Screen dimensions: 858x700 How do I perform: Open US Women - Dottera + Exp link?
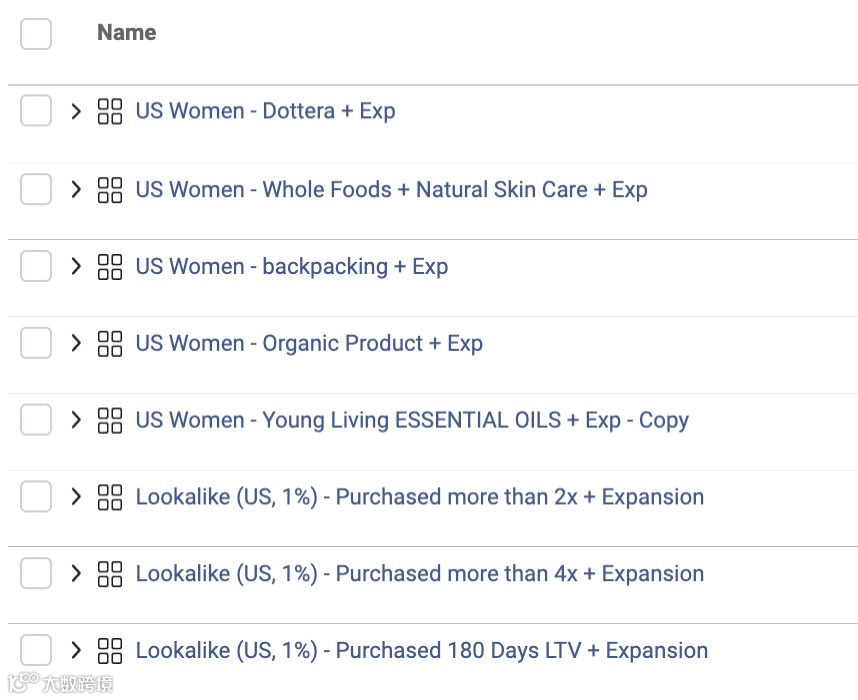coord(265,111)
